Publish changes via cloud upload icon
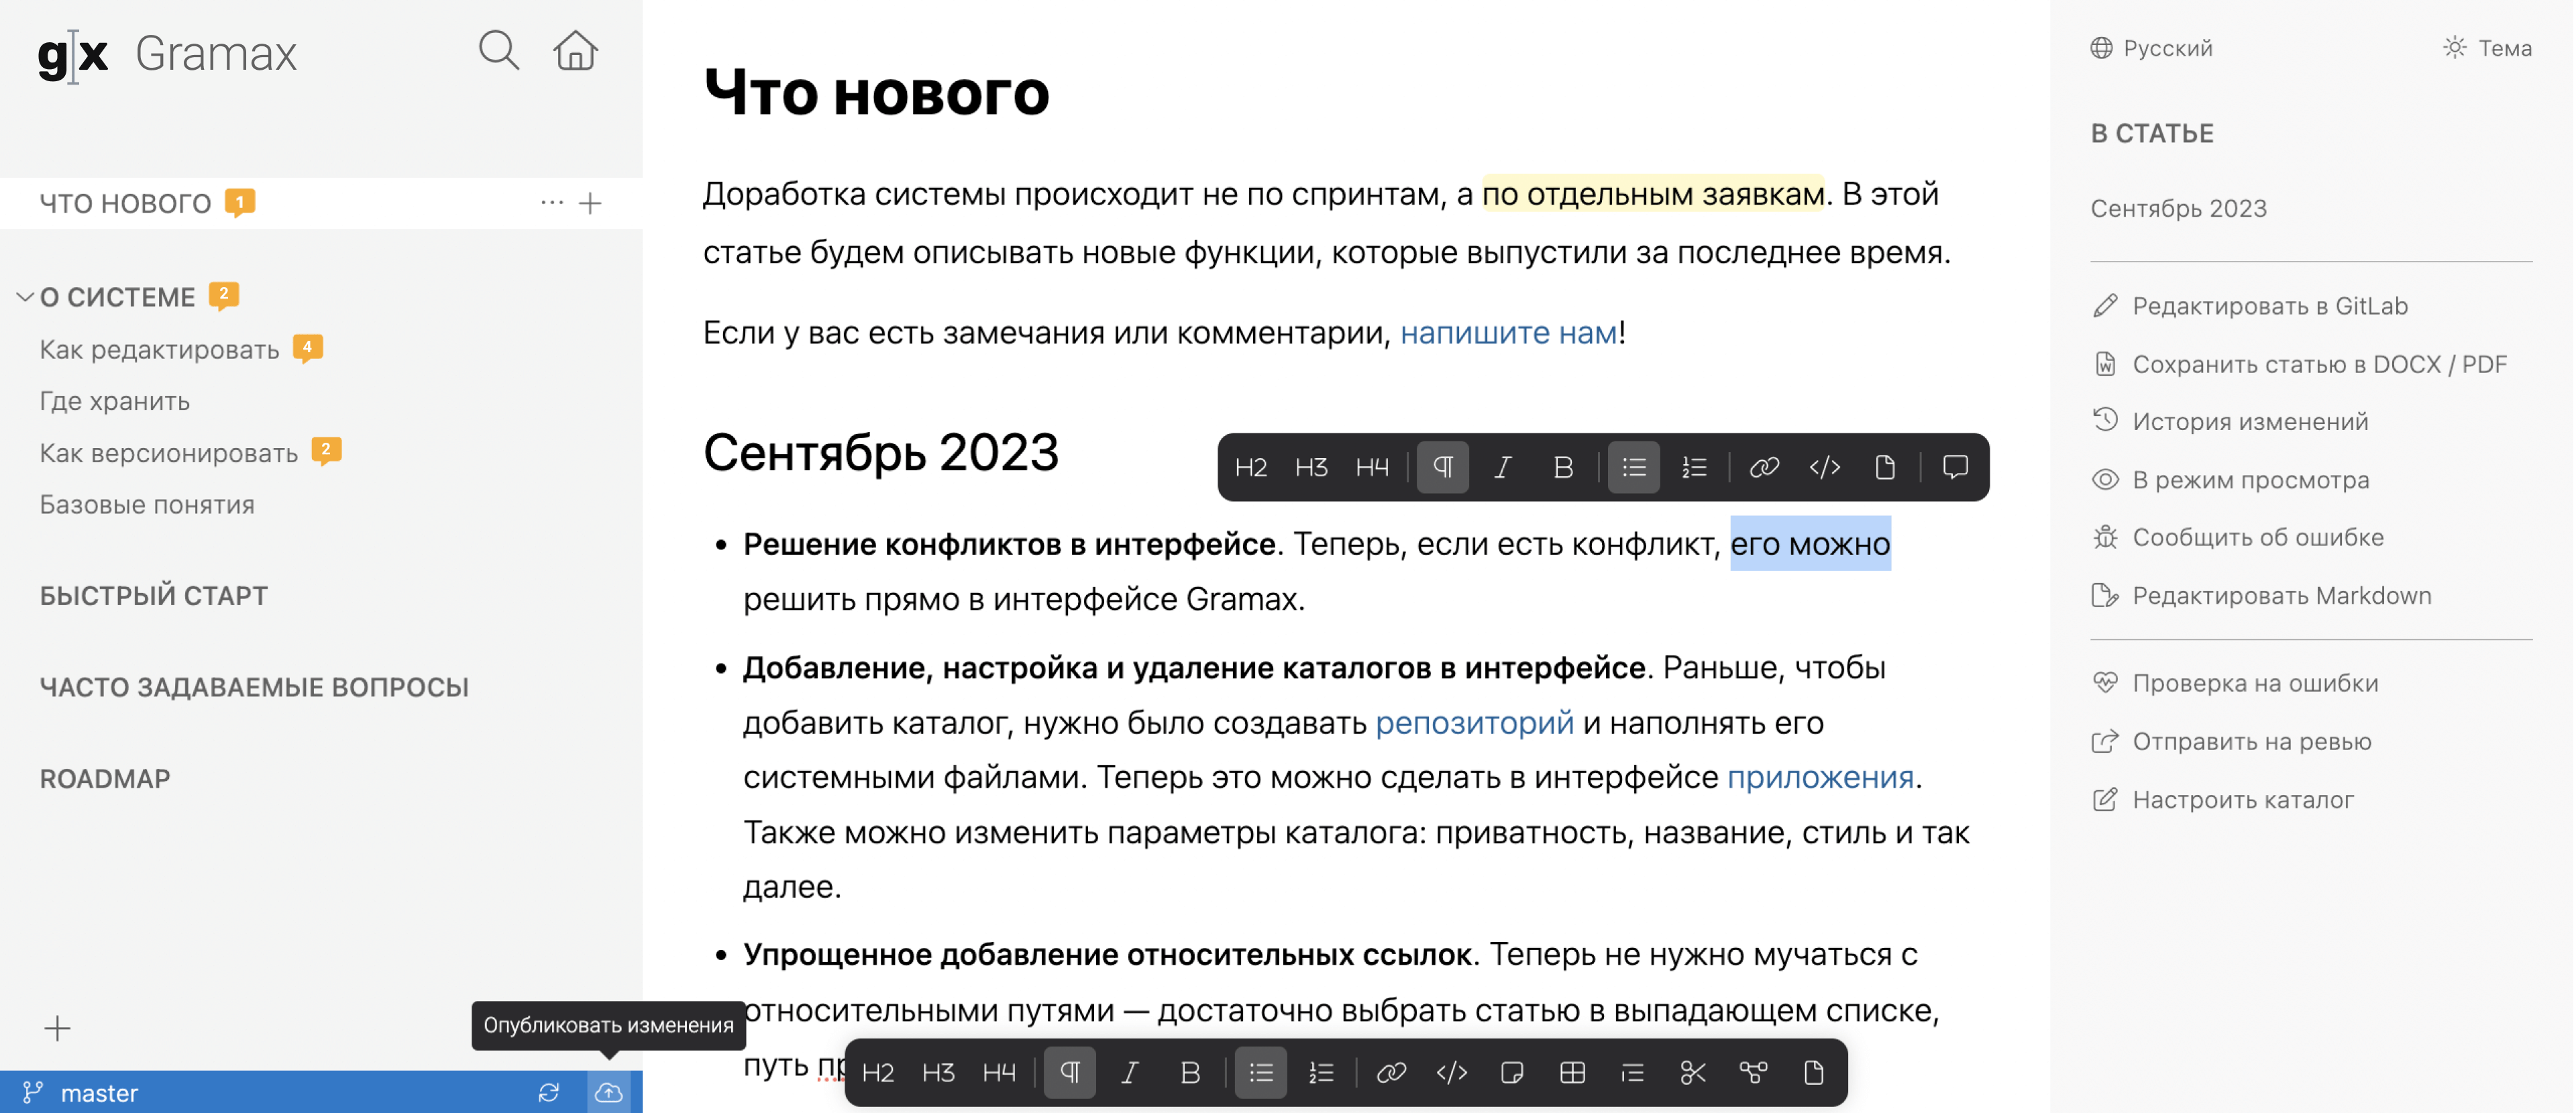The image size is (2576, 1113). 609,1093
